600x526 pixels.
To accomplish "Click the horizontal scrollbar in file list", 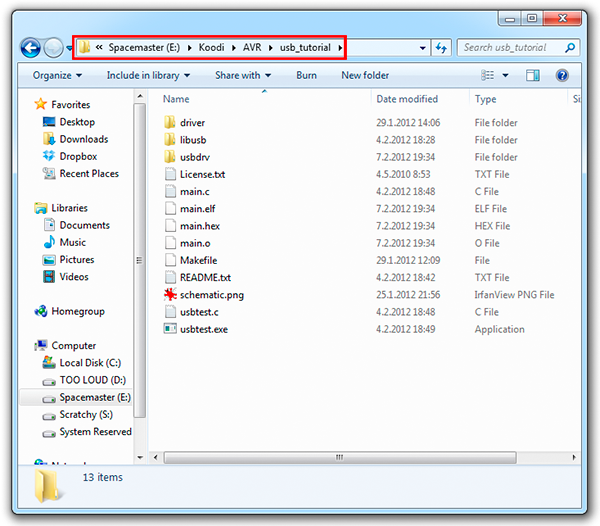I will 340,458.
